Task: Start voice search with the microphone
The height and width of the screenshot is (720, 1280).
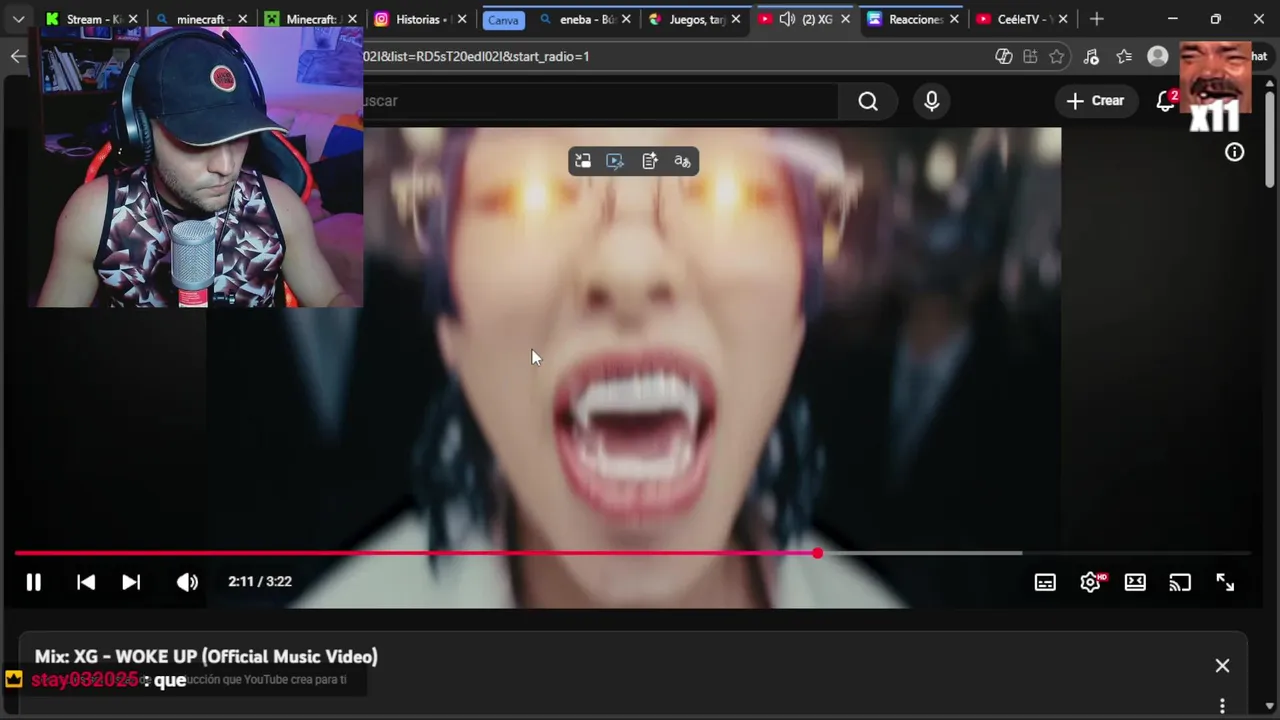Action: (932, 101)
